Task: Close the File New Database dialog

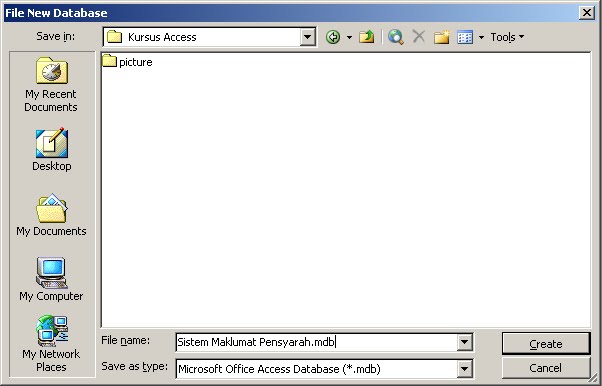Action: click(587, 13)
